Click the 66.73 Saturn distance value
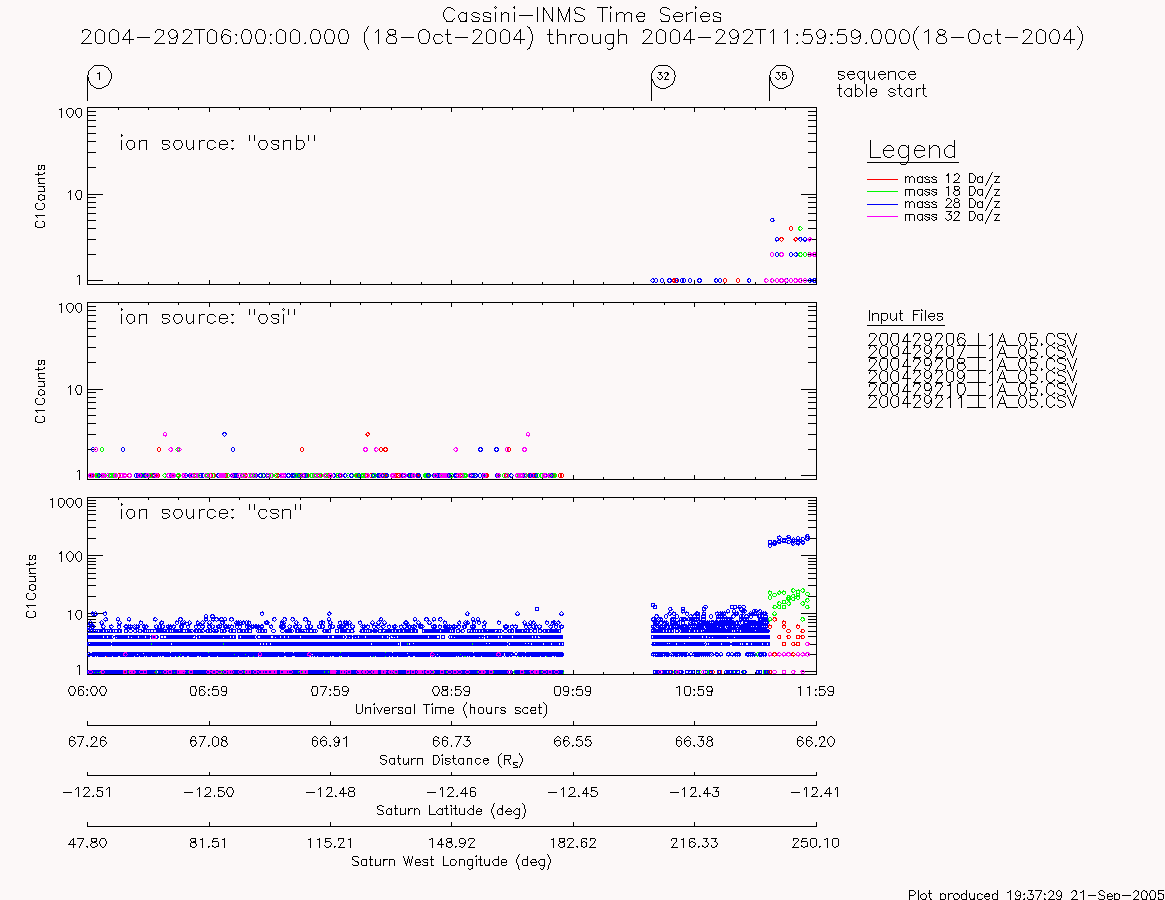Image resolution: width=1165 pixels, height=900 pixels. [x=451, y=742]
